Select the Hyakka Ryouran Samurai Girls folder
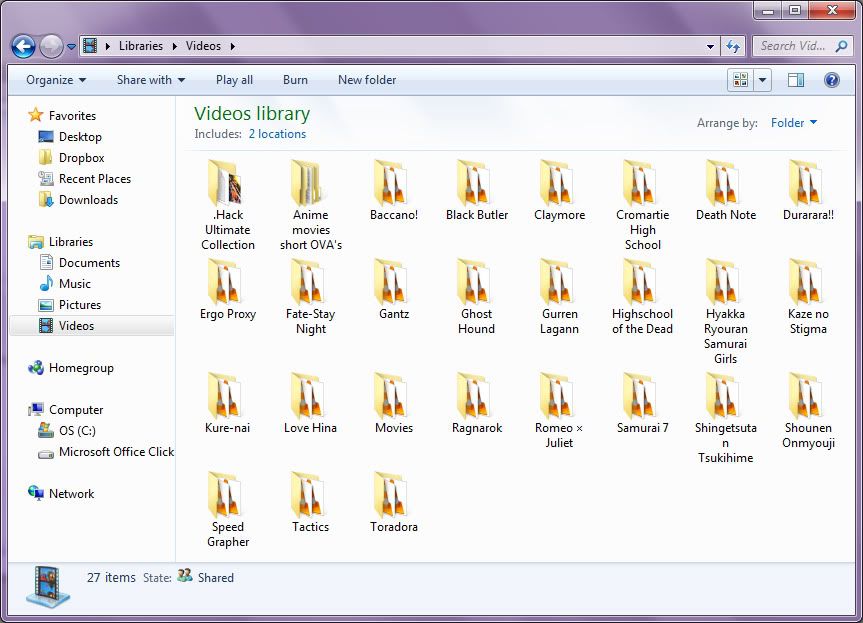Viewport: 863px width, 623px height. point(725,312)
